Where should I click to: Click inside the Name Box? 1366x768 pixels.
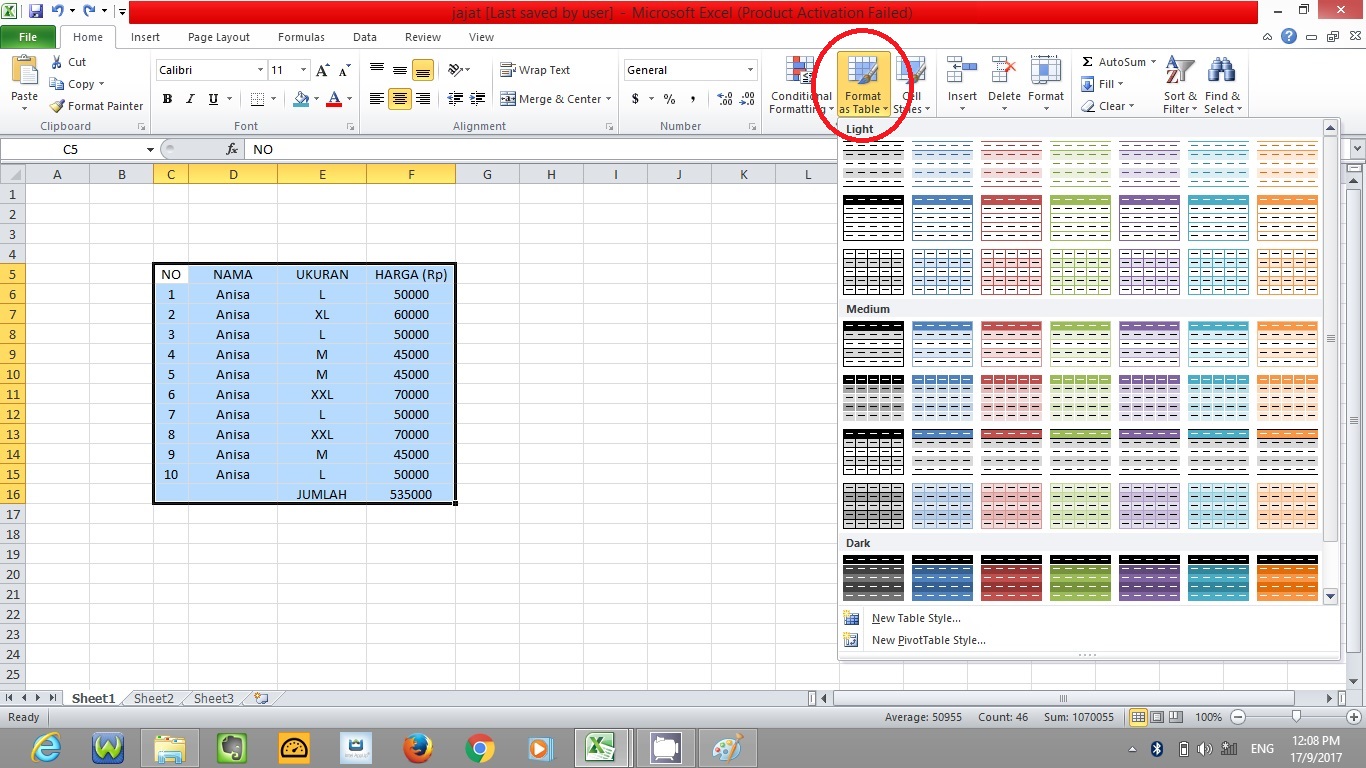click(70, 149)
